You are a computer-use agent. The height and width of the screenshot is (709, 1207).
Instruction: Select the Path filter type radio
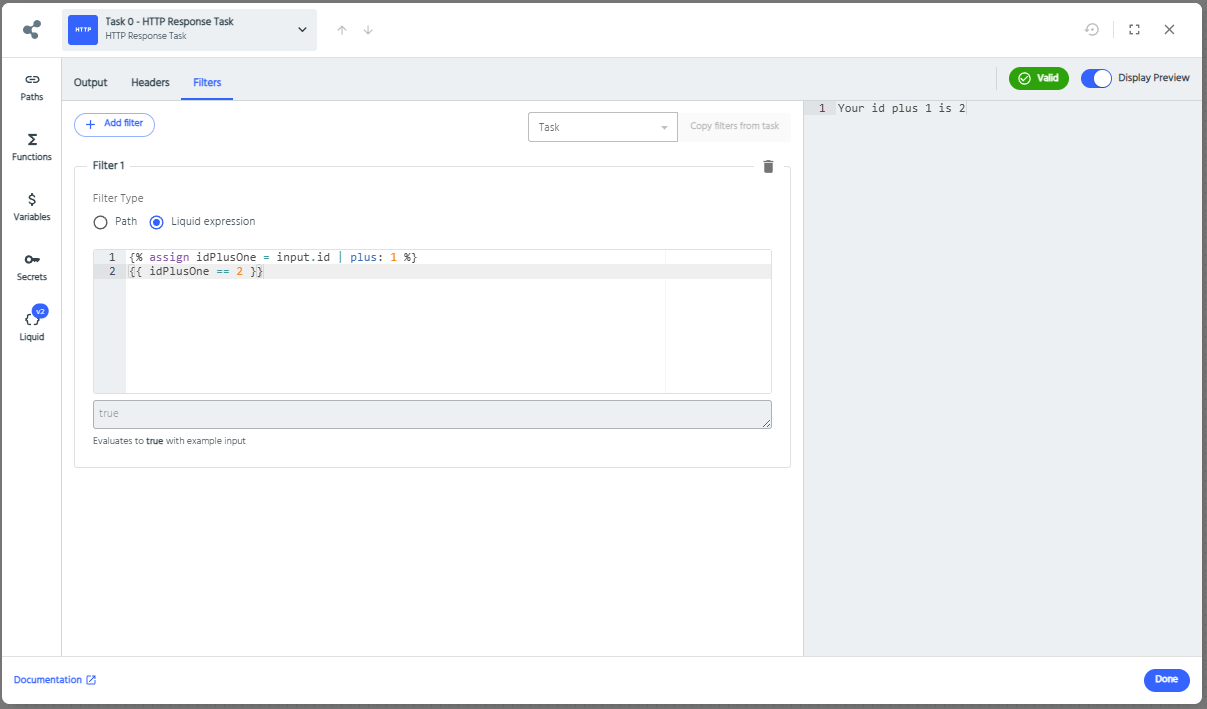click(100, 222)
